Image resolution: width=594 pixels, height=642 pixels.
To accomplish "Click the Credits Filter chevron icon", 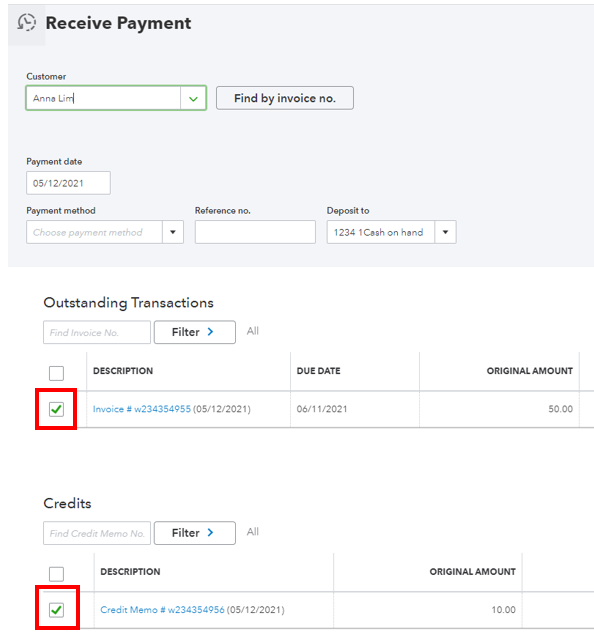I will coord(210,532).
